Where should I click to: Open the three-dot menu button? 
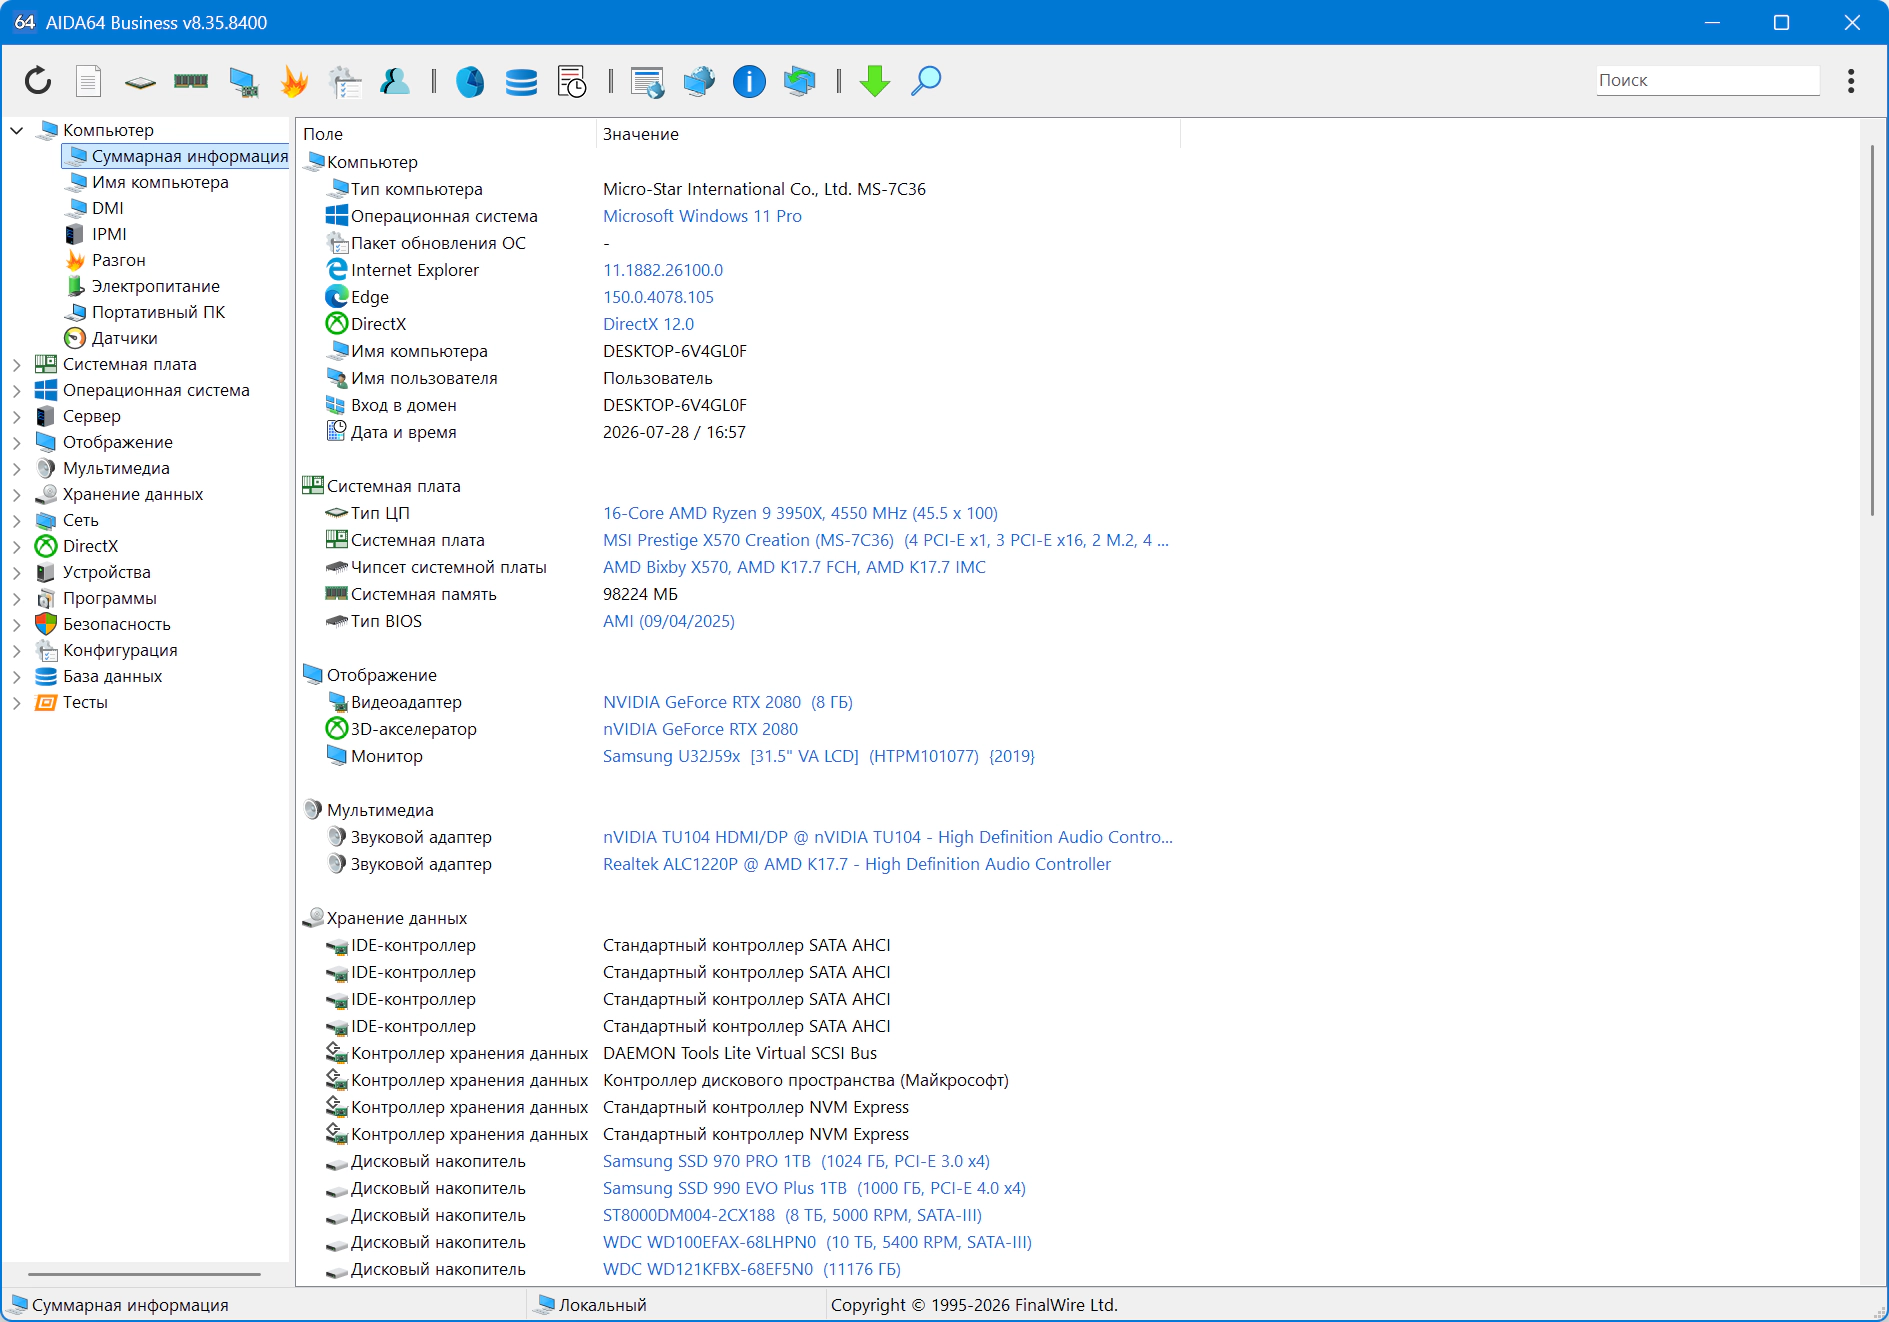1851,81
